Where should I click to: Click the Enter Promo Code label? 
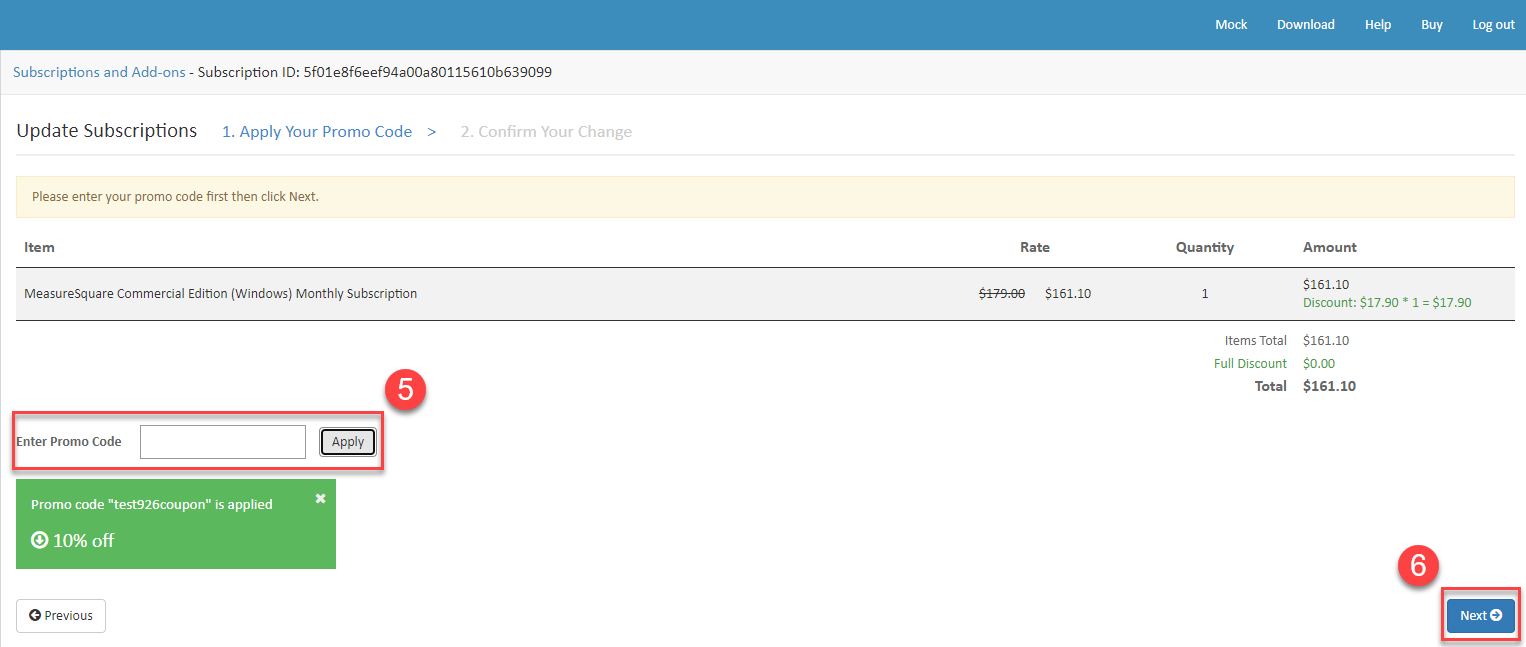69,442
